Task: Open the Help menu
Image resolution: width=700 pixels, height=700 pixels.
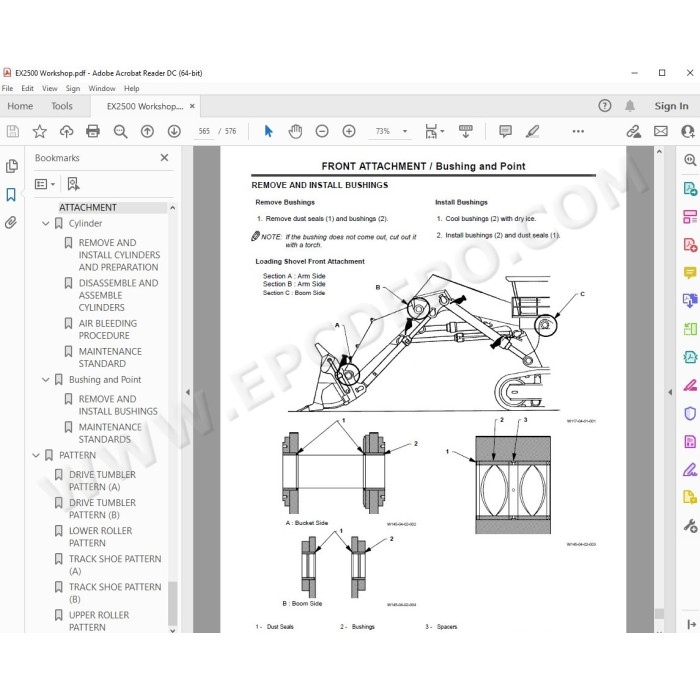Action: 132,88
